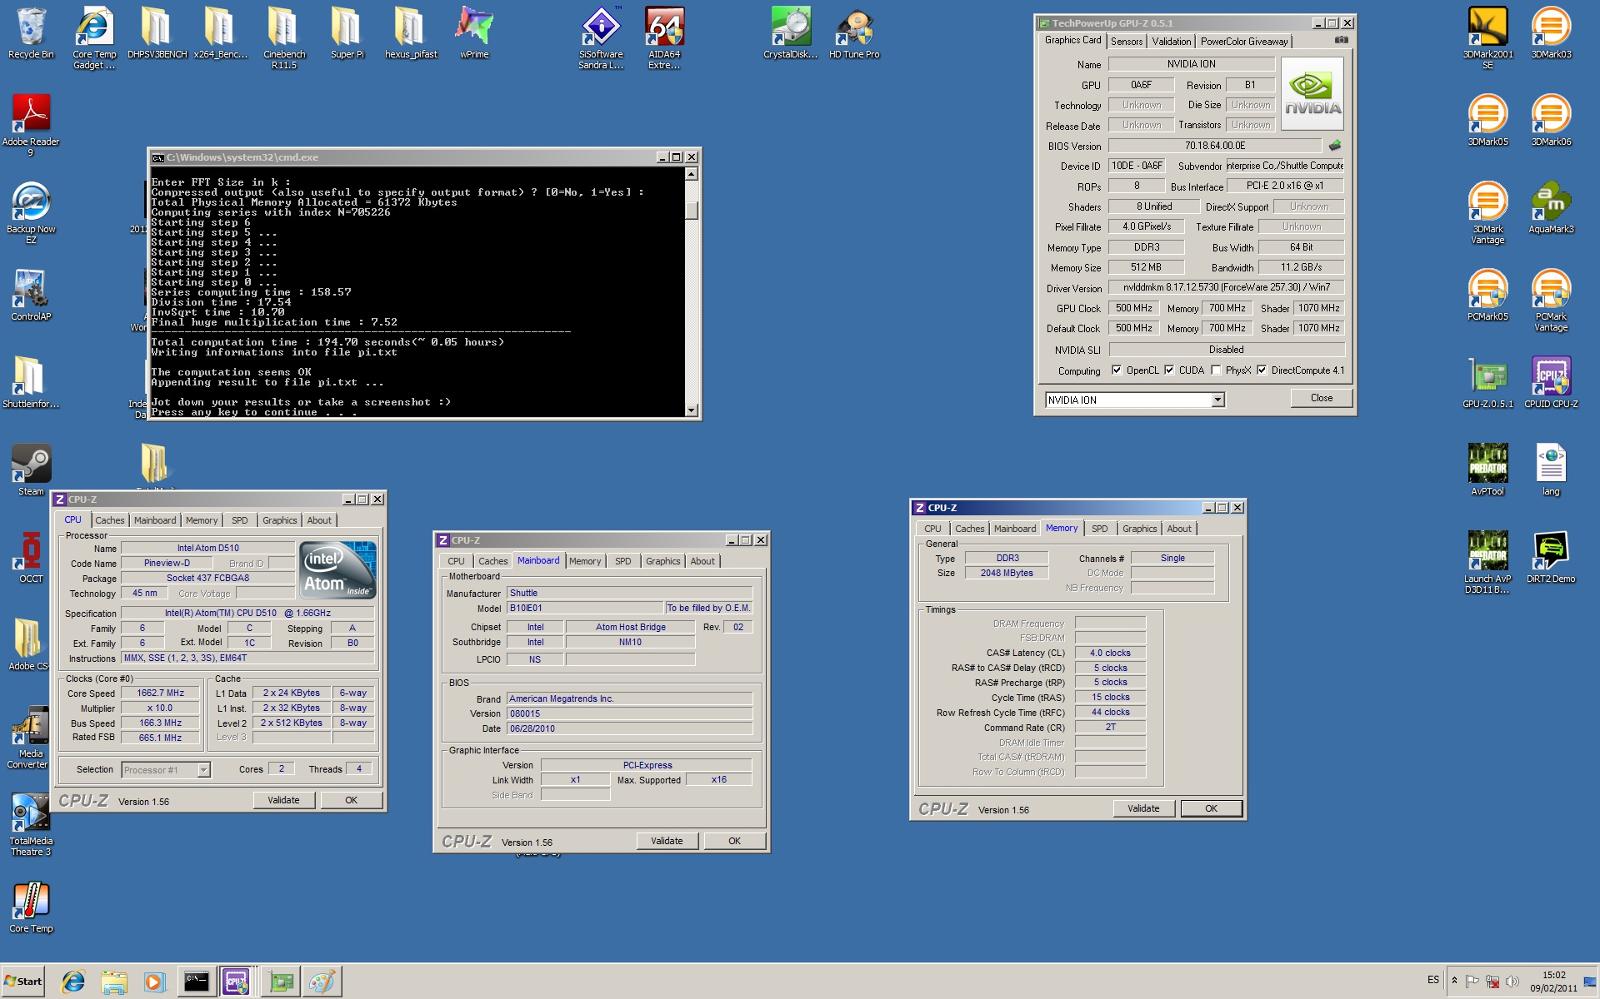Open PowerColor Giveaway tab in GPU-Z

(x=1244, y=41)
